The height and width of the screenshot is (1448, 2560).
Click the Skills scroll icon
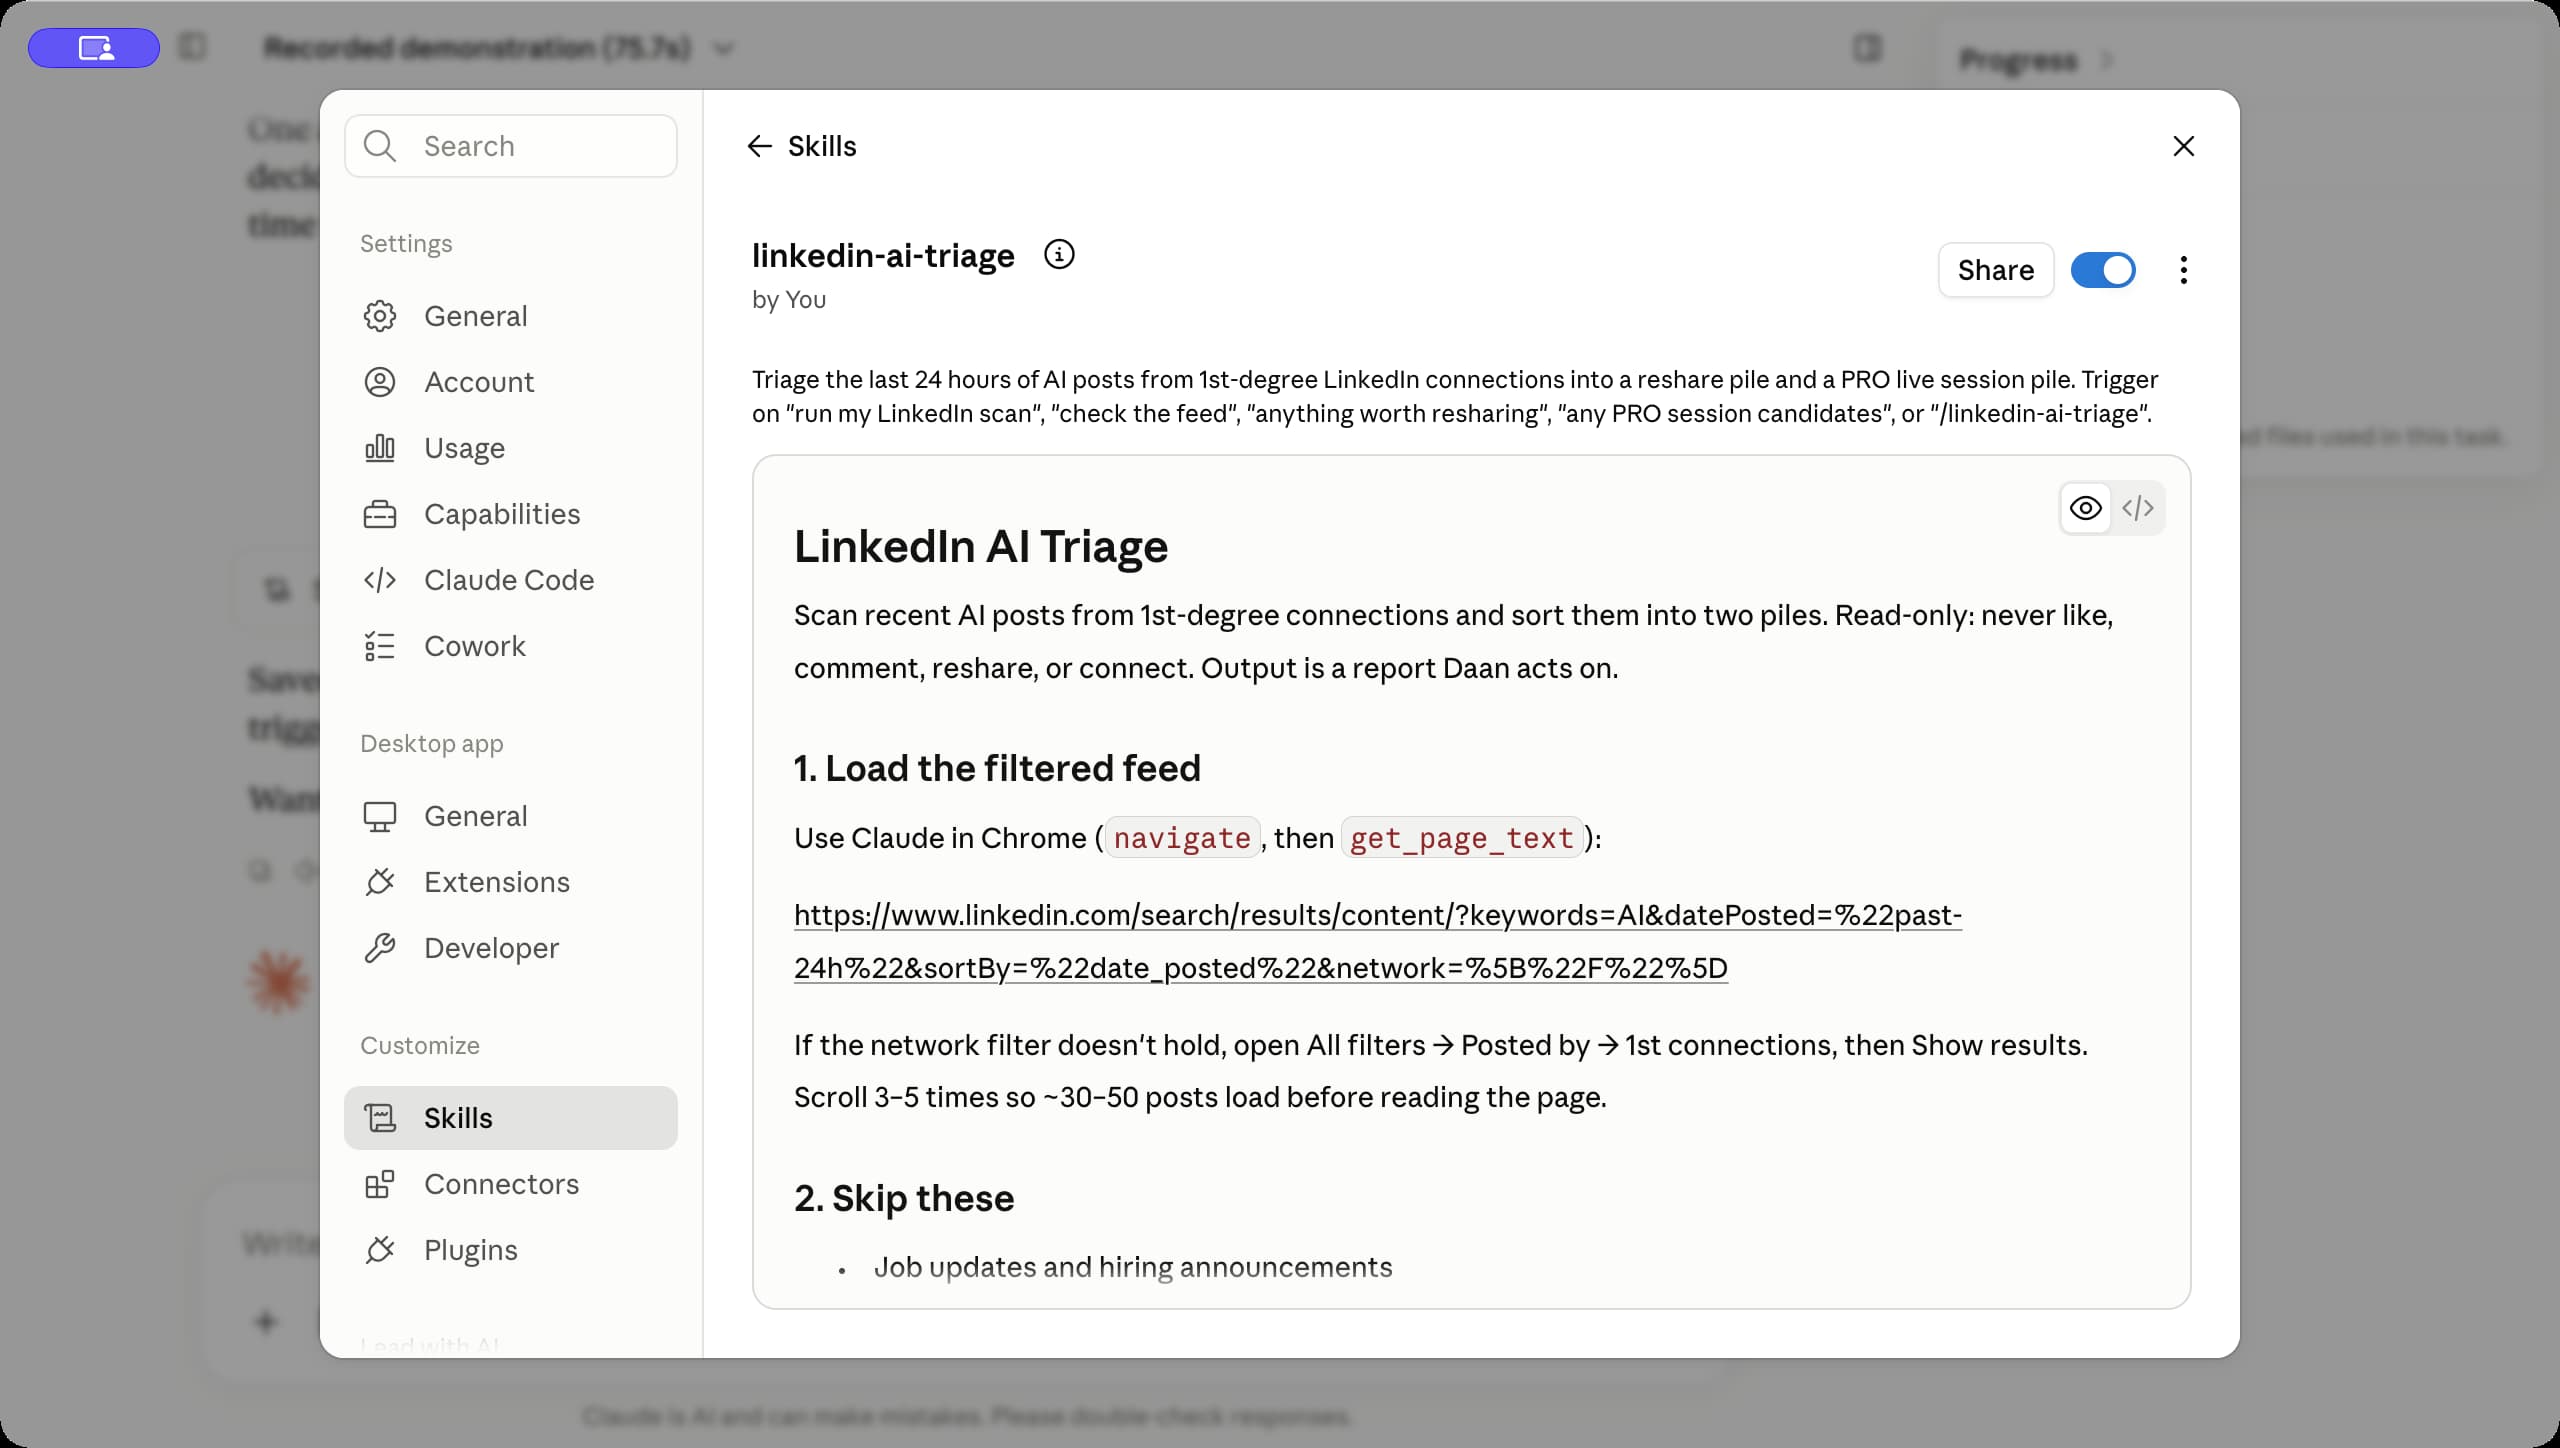pyautogui.click(x=380, y=1118)
